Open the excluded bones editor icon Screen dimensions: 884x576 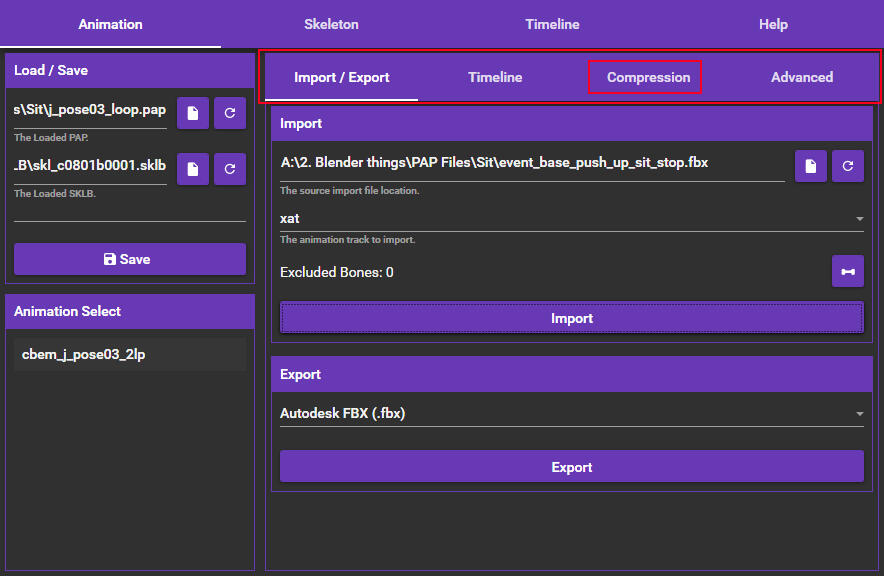coord(847,272)
